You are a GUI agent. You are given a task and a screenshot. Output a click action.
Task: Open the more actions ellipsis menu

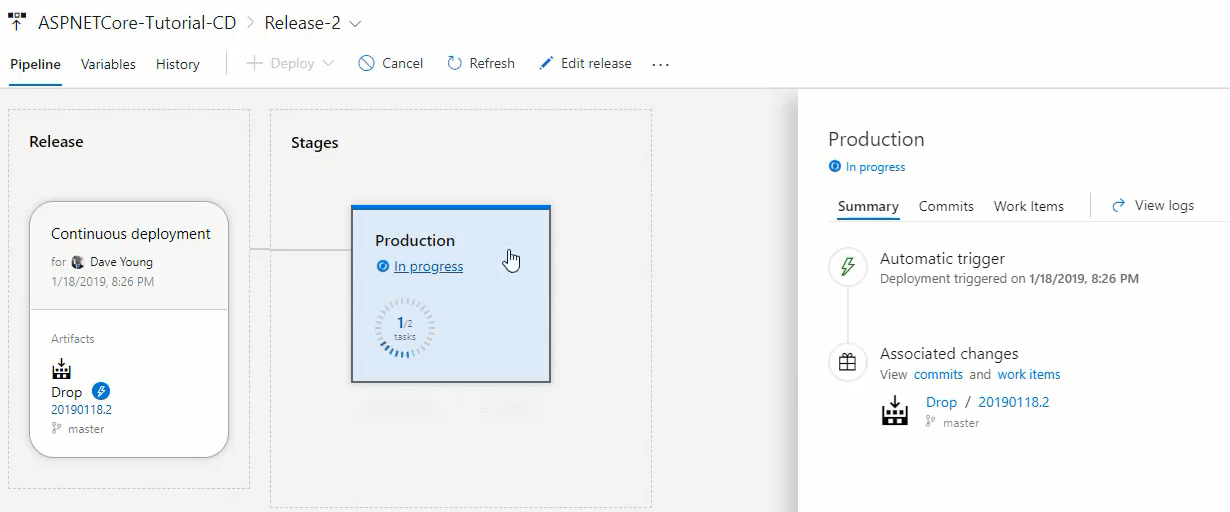[660, 64]
